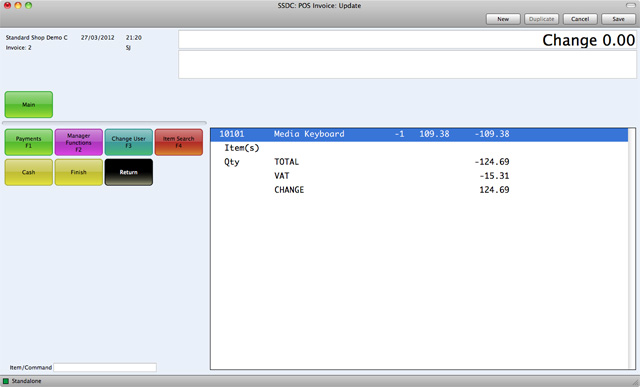Open the green Main button
This screenshot has width=640, height=387.
(x=29, y=105)
